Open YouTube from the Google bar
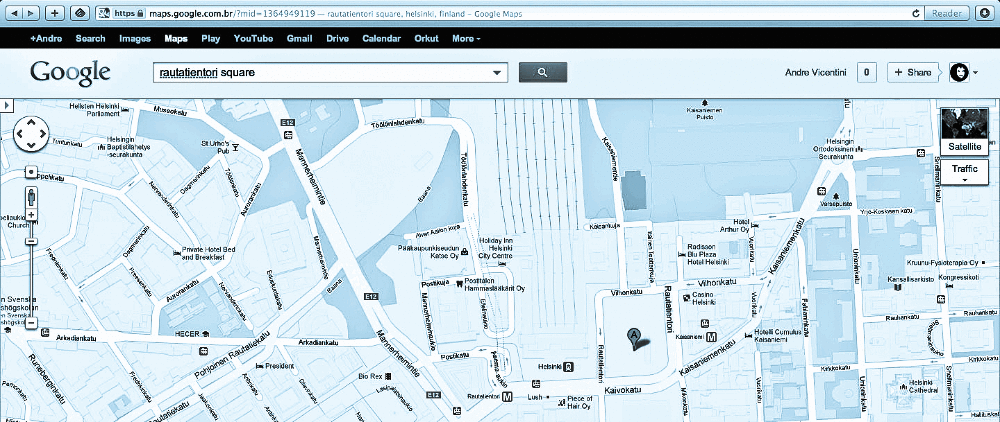Screen dimensions: 1000x422 pyautogui.click(x=253, y=39)
